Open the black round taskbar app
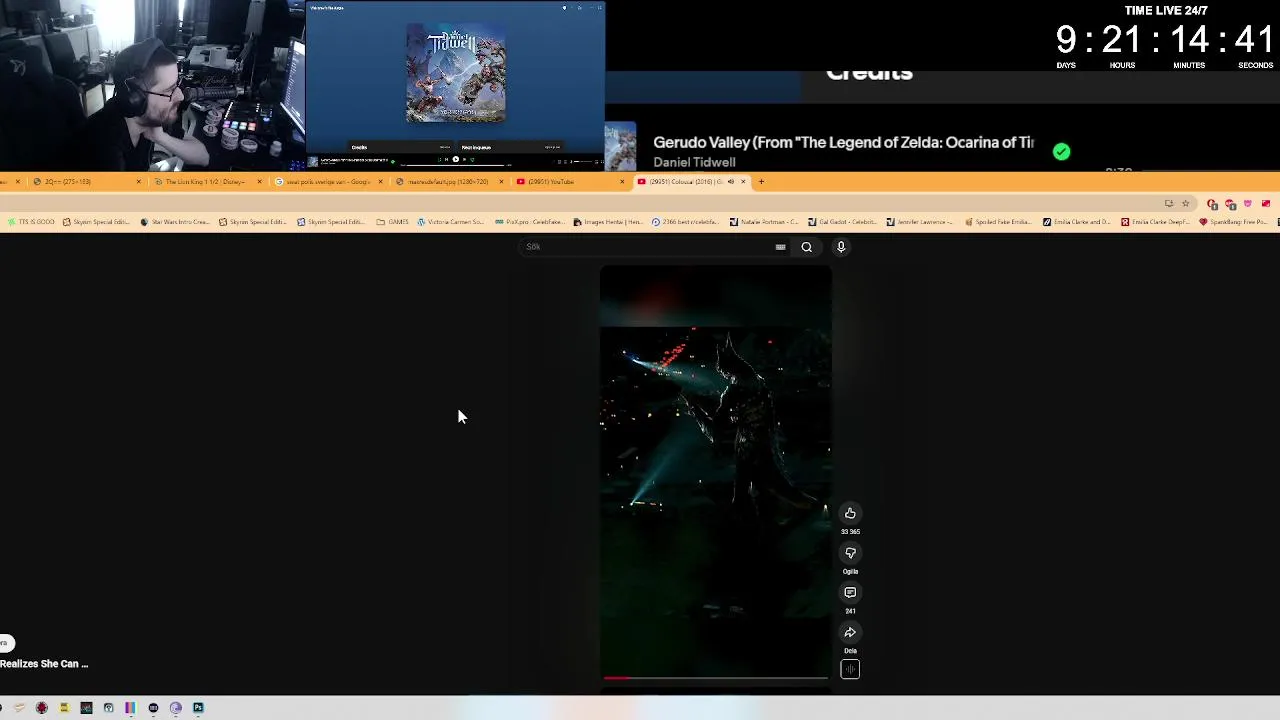Screen dimensions: 1280x720 pyautogui.click(x=153, y=708)
